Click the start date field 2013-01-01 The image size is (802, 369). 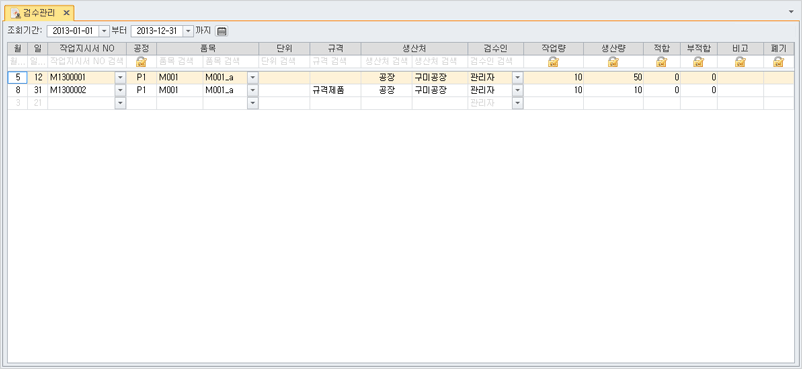point(73,31)
